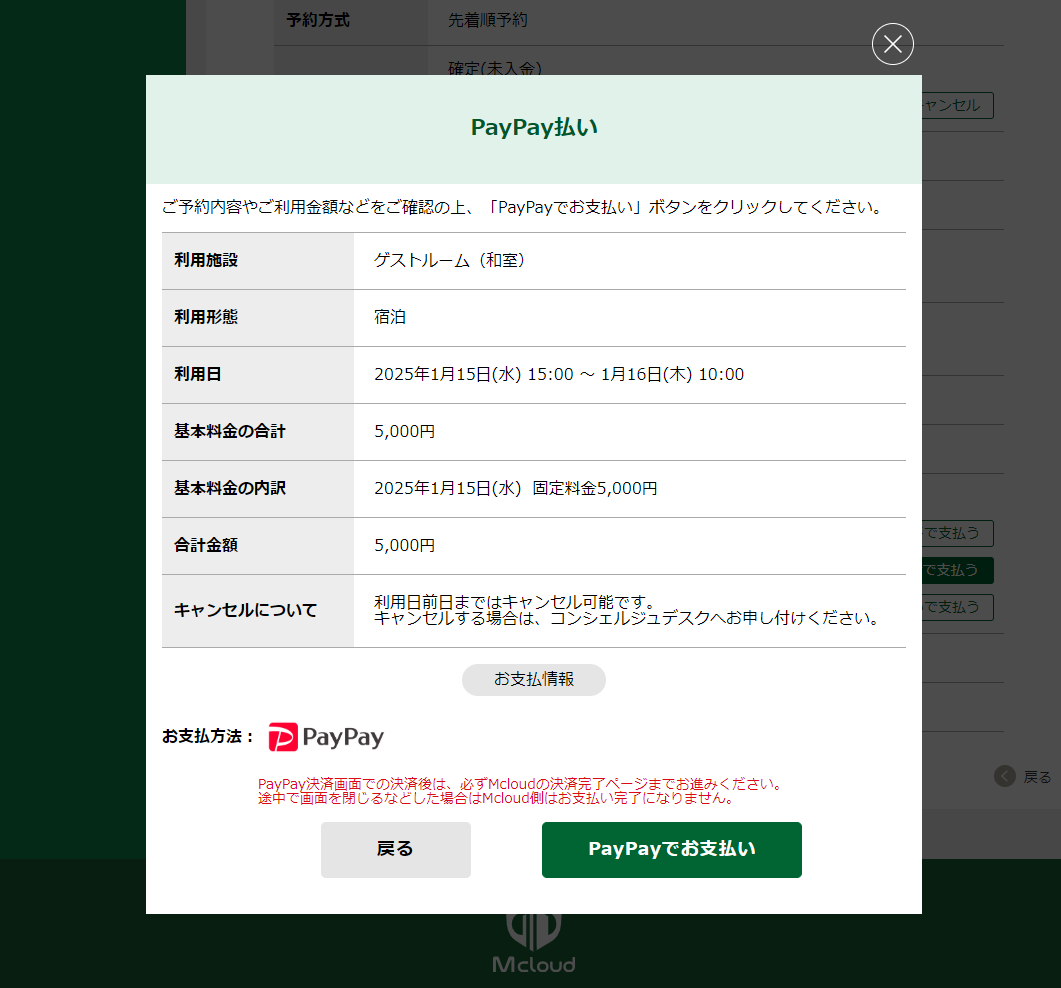Click the bottom で支払う button behind dialog

957,607
